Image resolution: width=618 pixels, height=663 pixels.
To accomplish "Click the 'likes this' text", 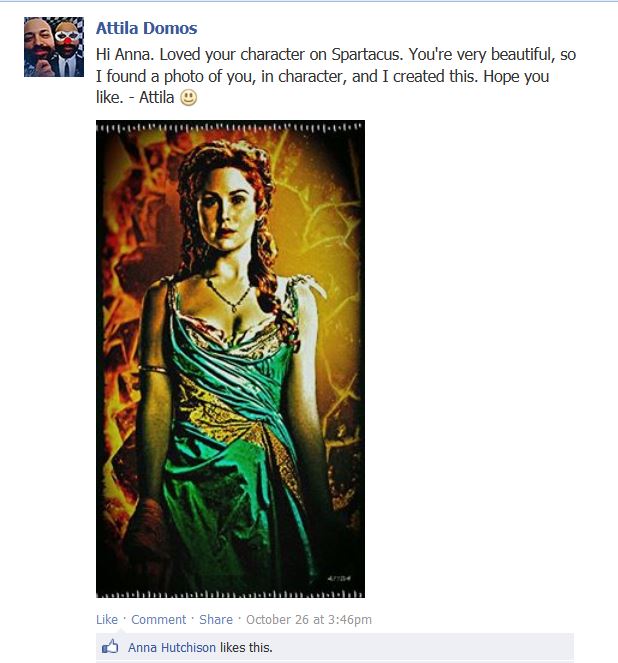I will 246,647.
